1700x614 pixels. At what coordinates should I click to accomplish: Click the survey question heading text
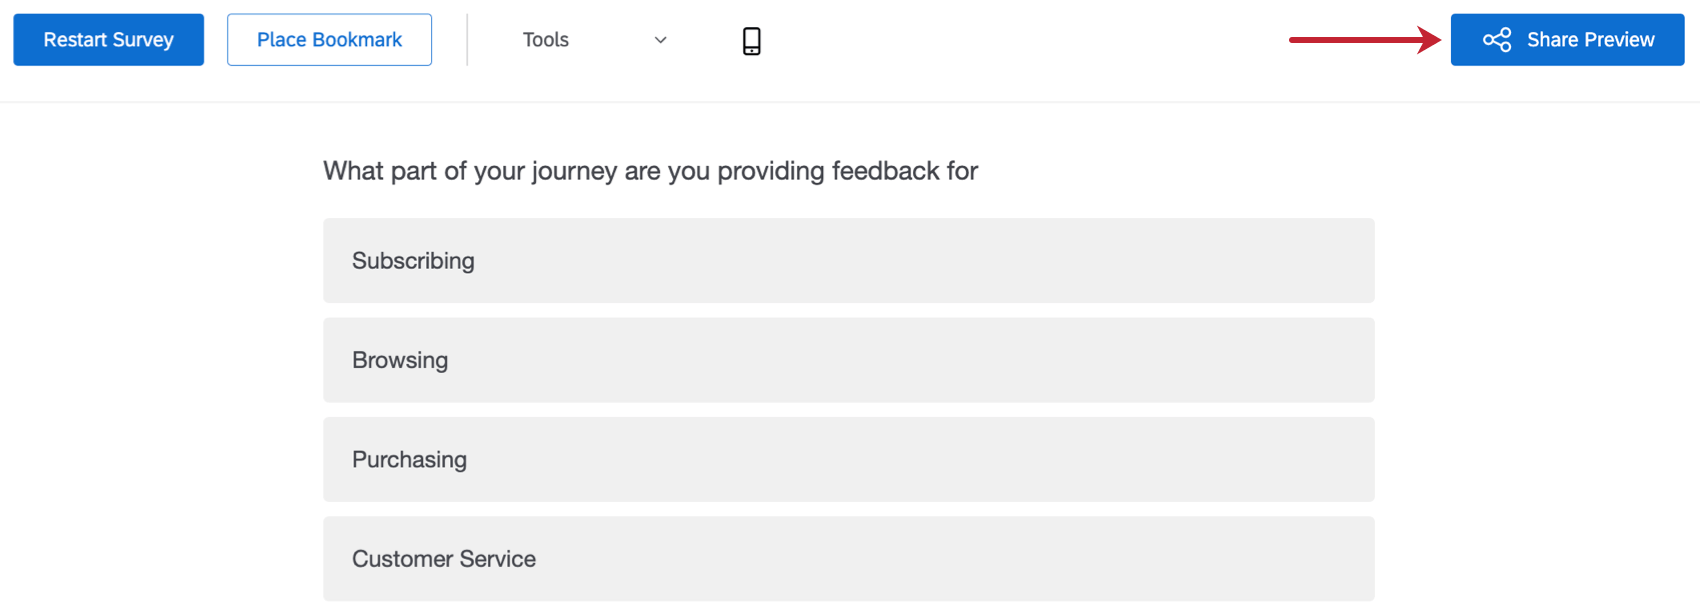point(650,171)
